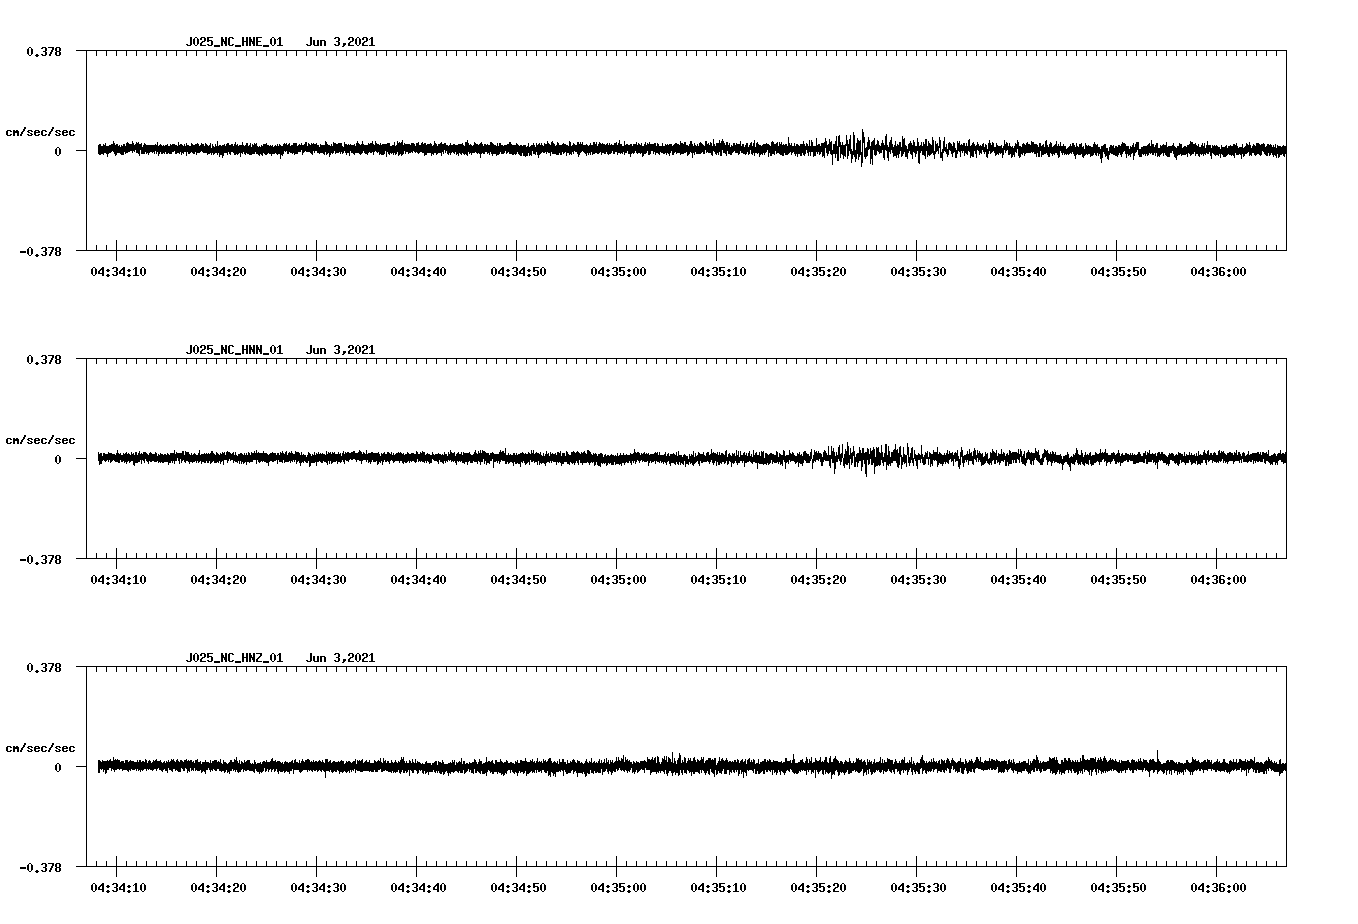The height and width of the screenshot is (924, 1358).
Task: Click the 04:34:20 time label under HNN plot
Action: (x=218, y=580)
